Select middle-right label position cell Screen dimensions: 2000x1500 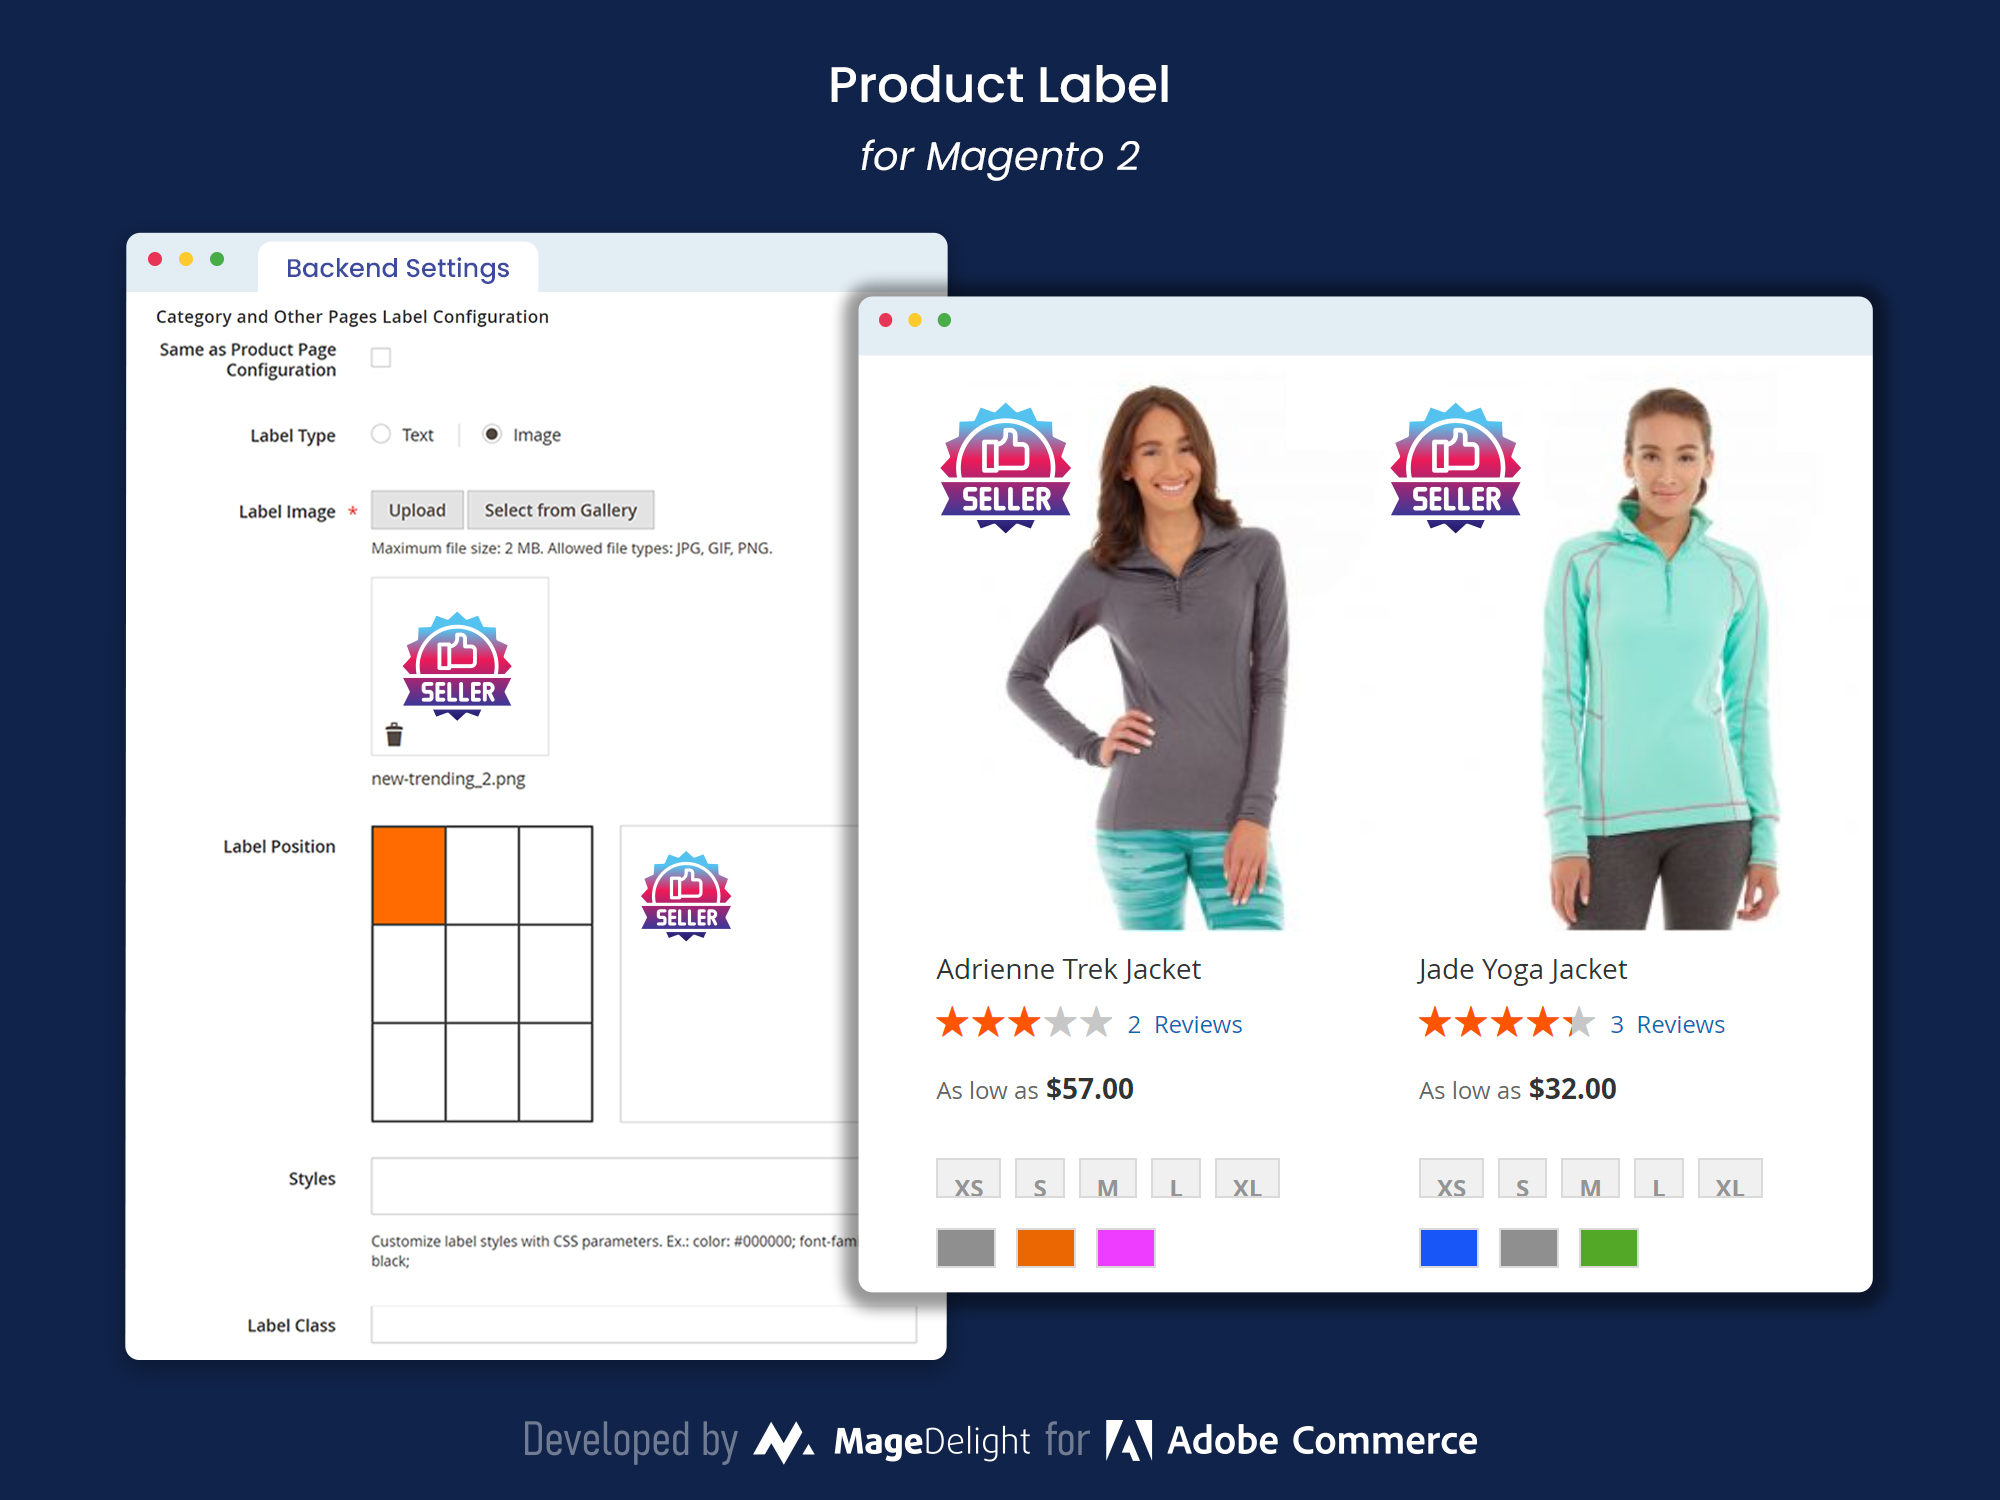555,974
